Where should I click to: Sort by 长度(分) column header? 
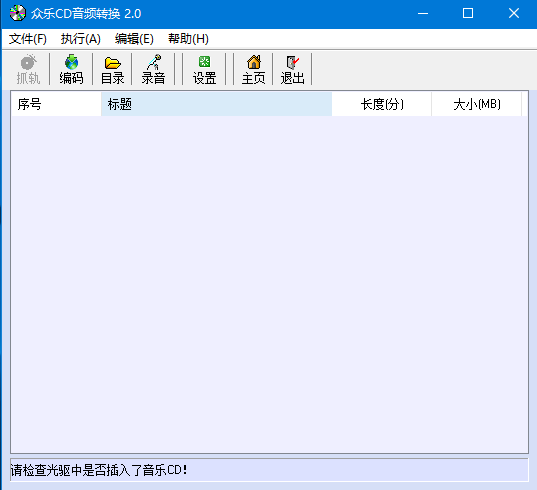(x=382, y=104)
